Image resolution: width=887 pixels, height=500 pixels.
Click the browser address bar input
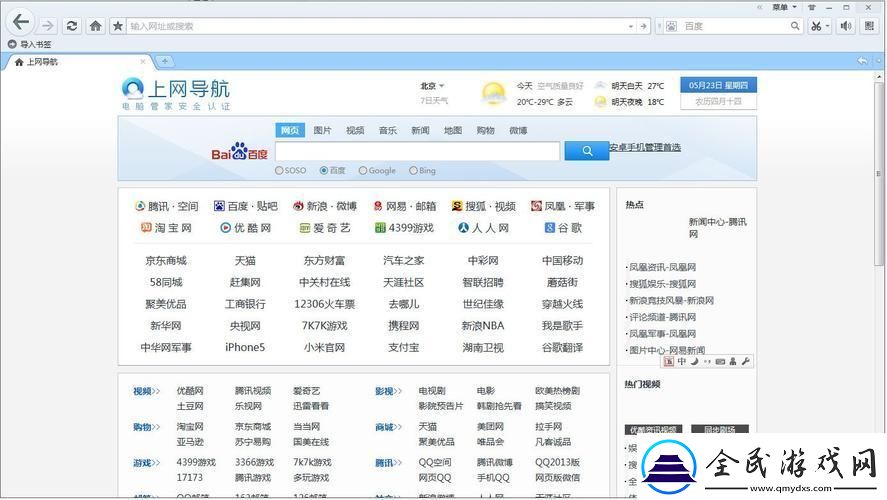tap(377, 26)
